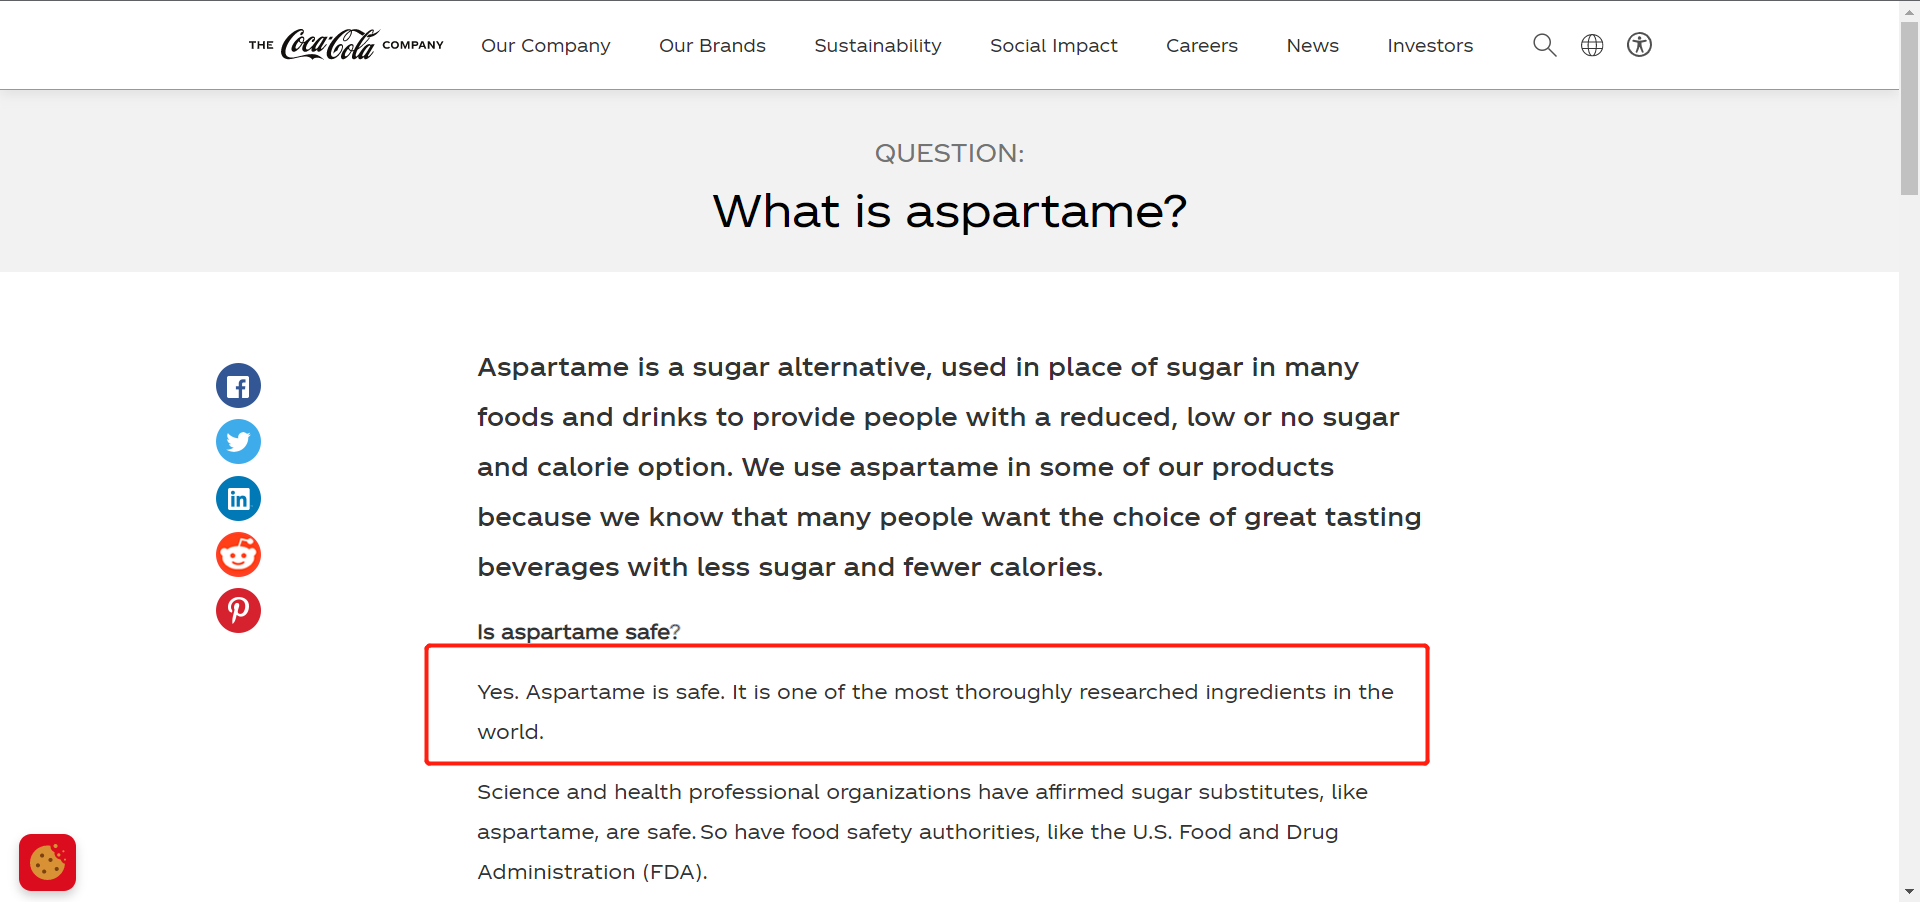Go to the Careers section
This screenshot has width=1920, height=902.
[x=1201, y=46]
